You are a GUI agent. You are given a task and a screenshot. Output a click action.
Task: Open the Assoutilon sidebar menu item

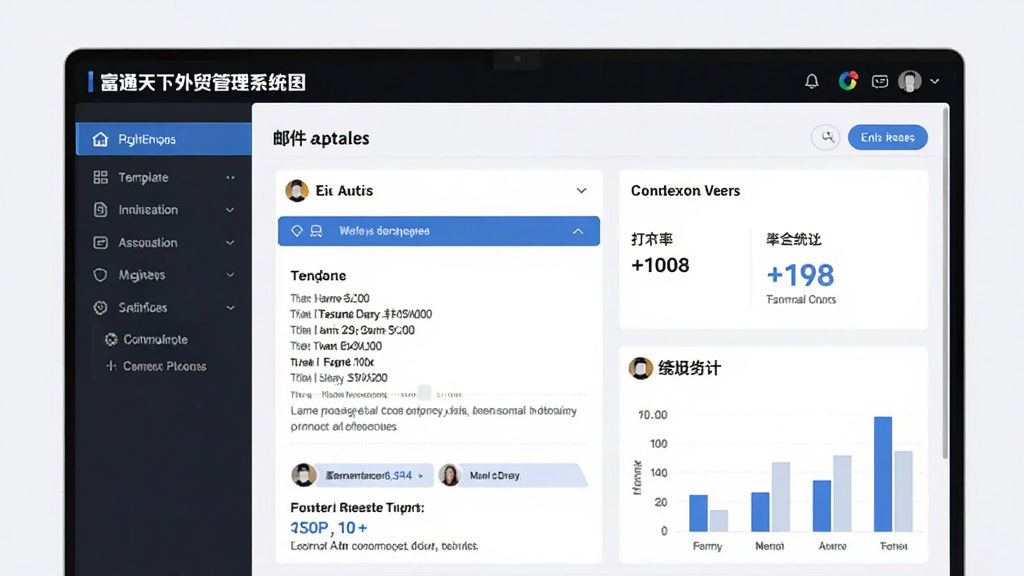pyautogui.click(x=163, y=242)
